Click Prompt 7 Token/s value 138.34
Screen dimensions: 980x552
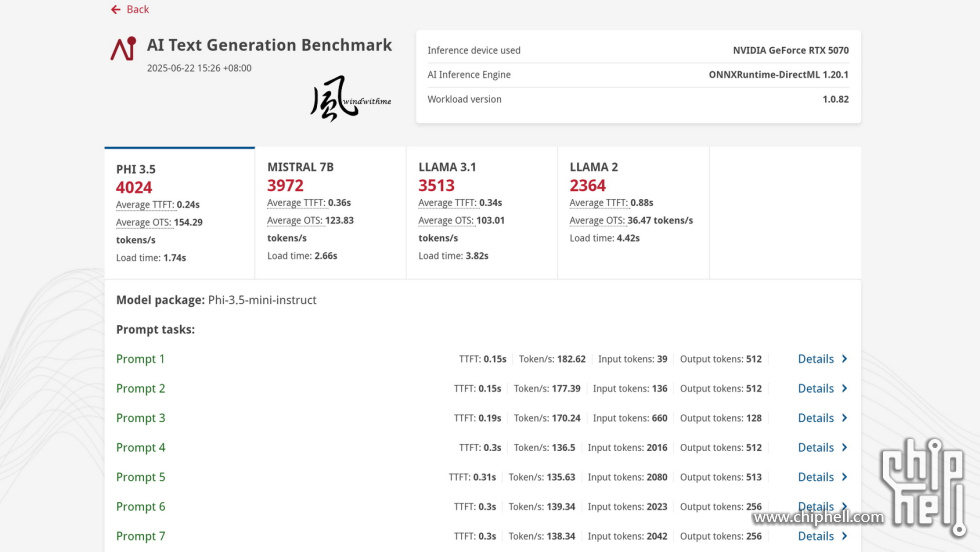[x=561, y=536]
